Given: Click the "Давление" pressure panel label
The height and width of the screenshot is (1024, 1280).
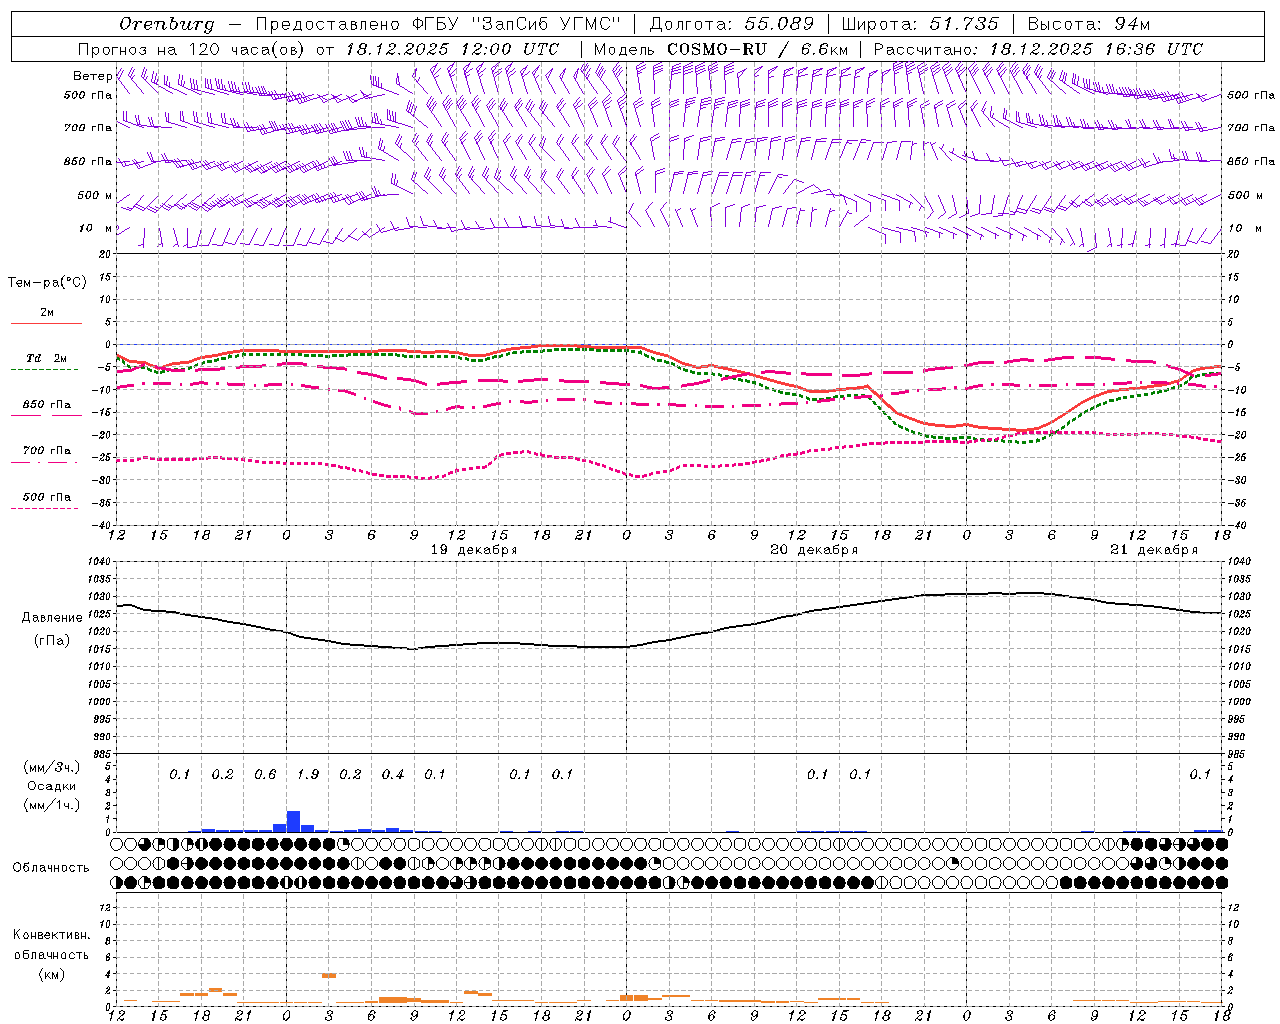Looking at the screenshot, I should point(52,618).
